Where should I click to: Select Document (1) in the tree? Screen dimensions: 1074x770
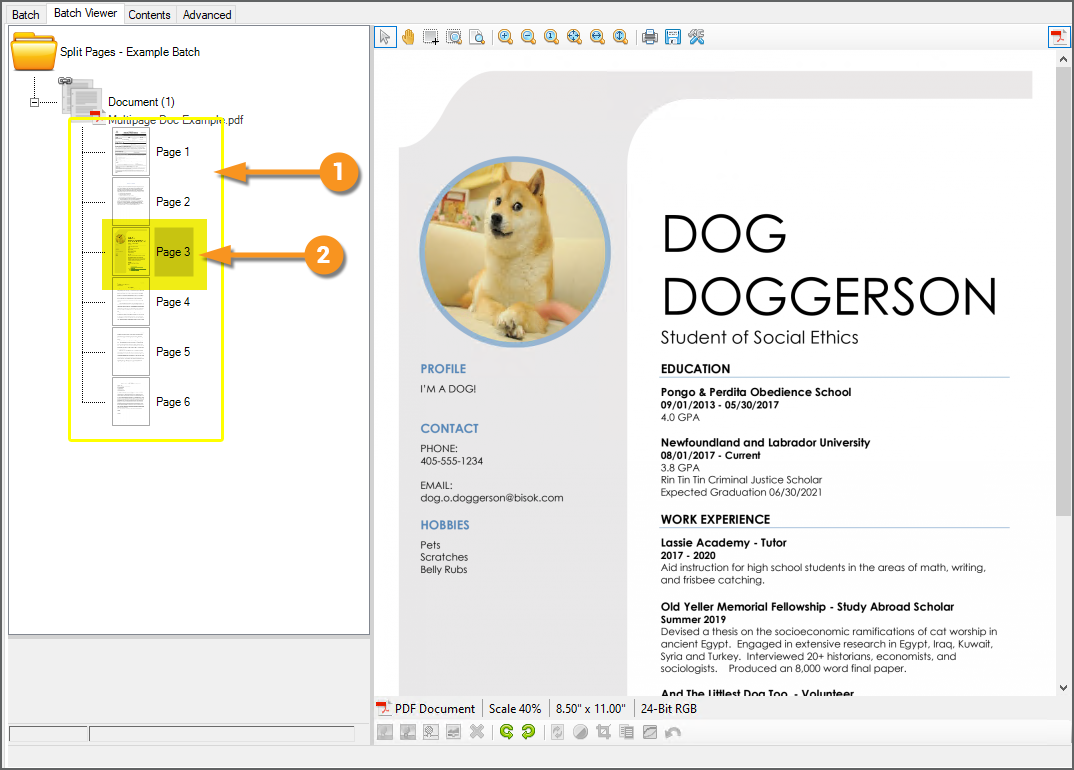(x=141, y=102)
